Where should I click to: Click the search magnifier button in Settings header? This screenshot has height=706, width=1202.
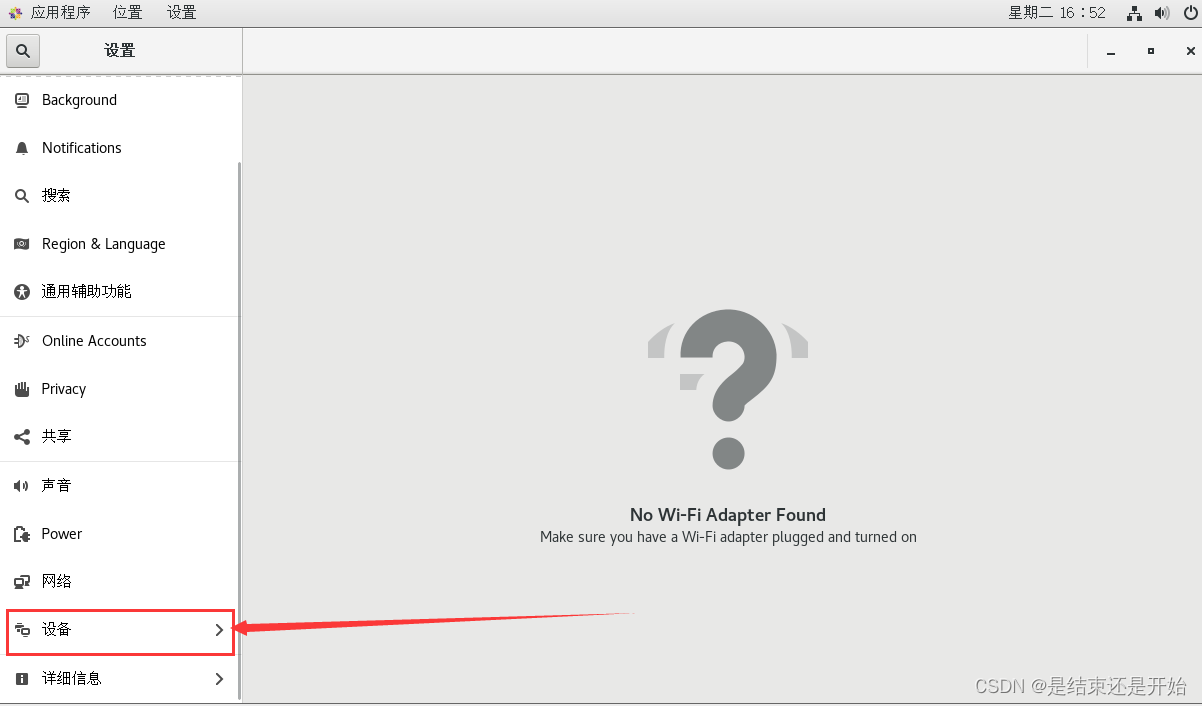coord(23,50)
